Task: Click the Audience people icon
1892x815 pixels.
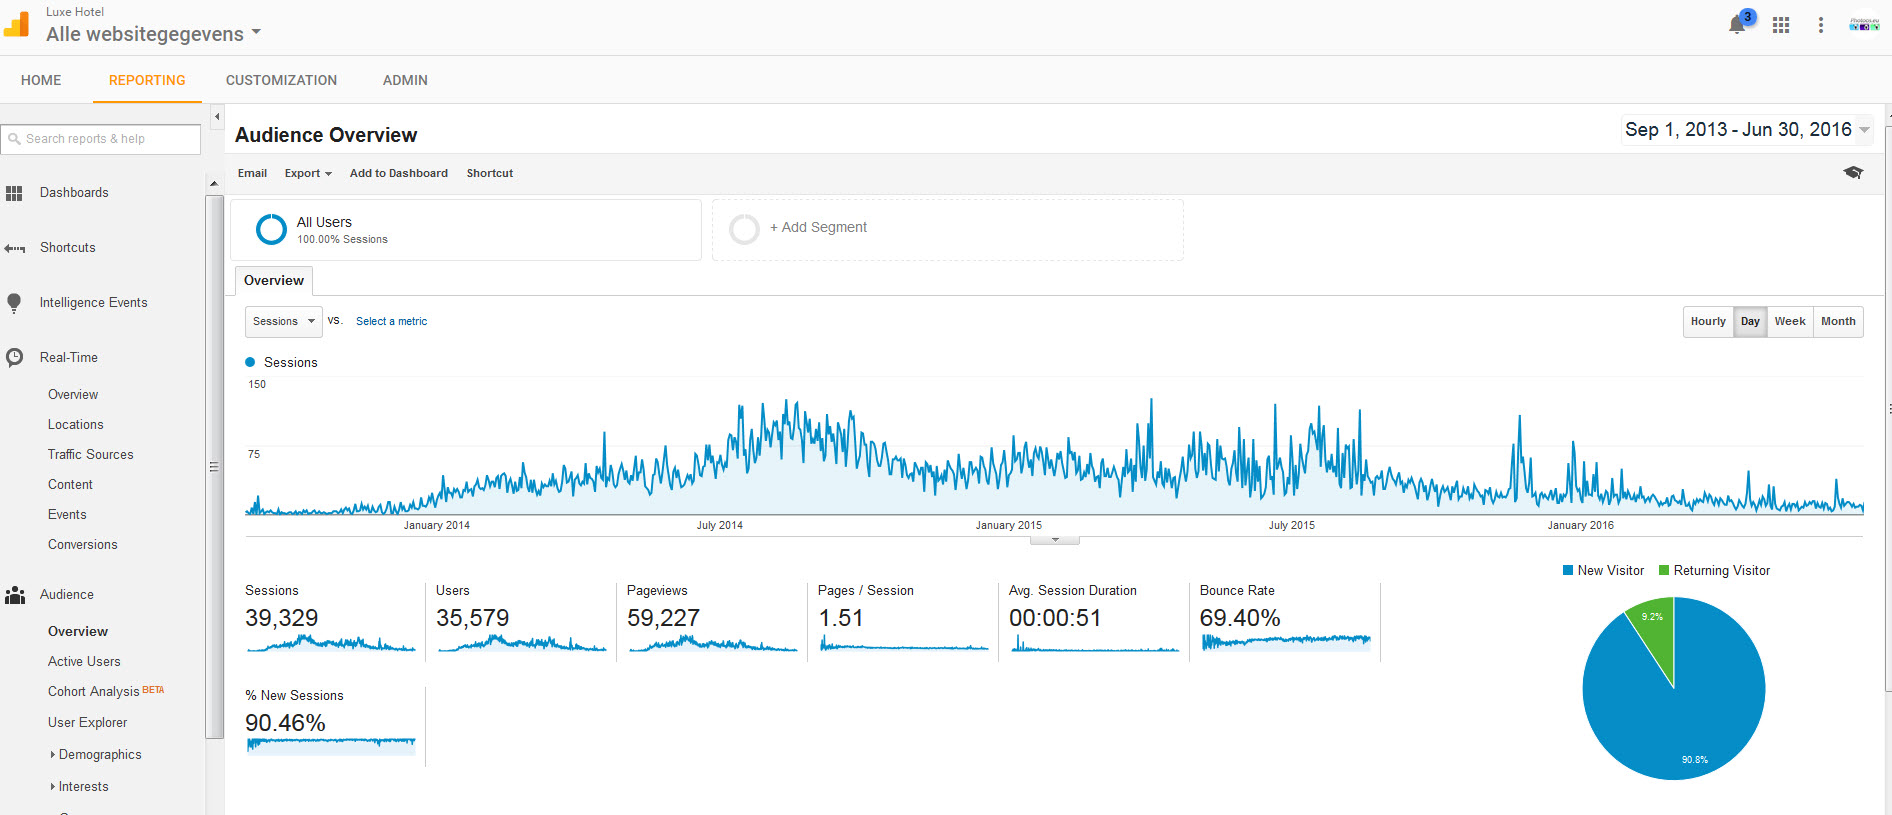Action: (x=14, y=595)
